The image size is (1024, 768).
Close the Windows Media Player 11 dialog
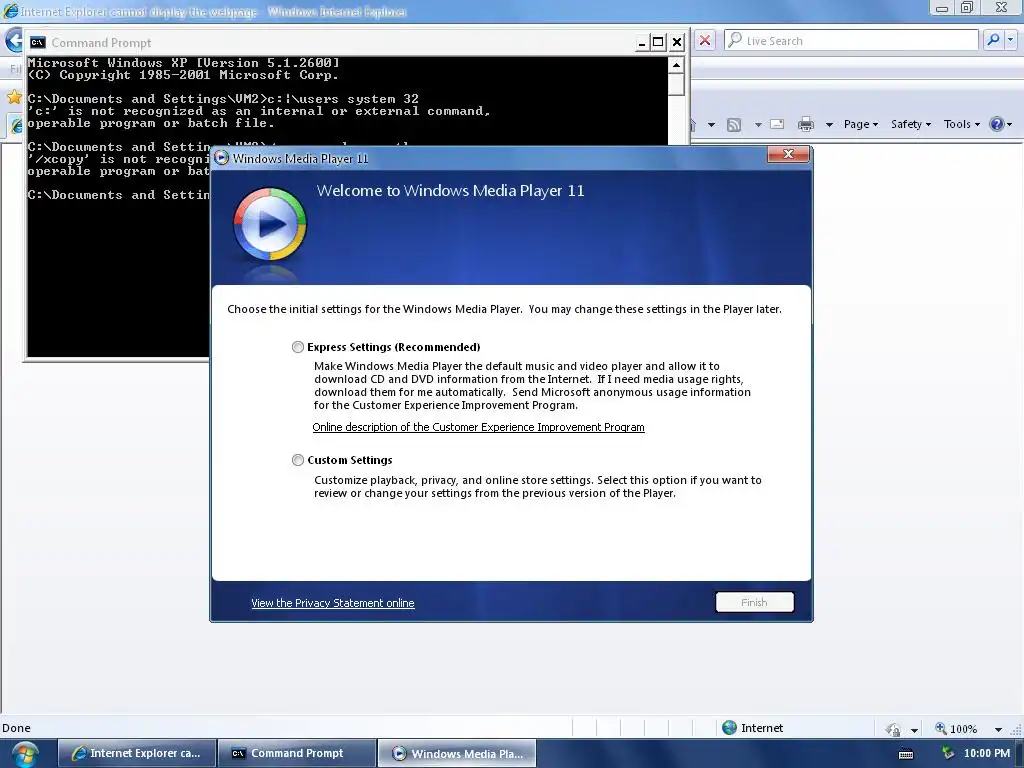point(788,154)
